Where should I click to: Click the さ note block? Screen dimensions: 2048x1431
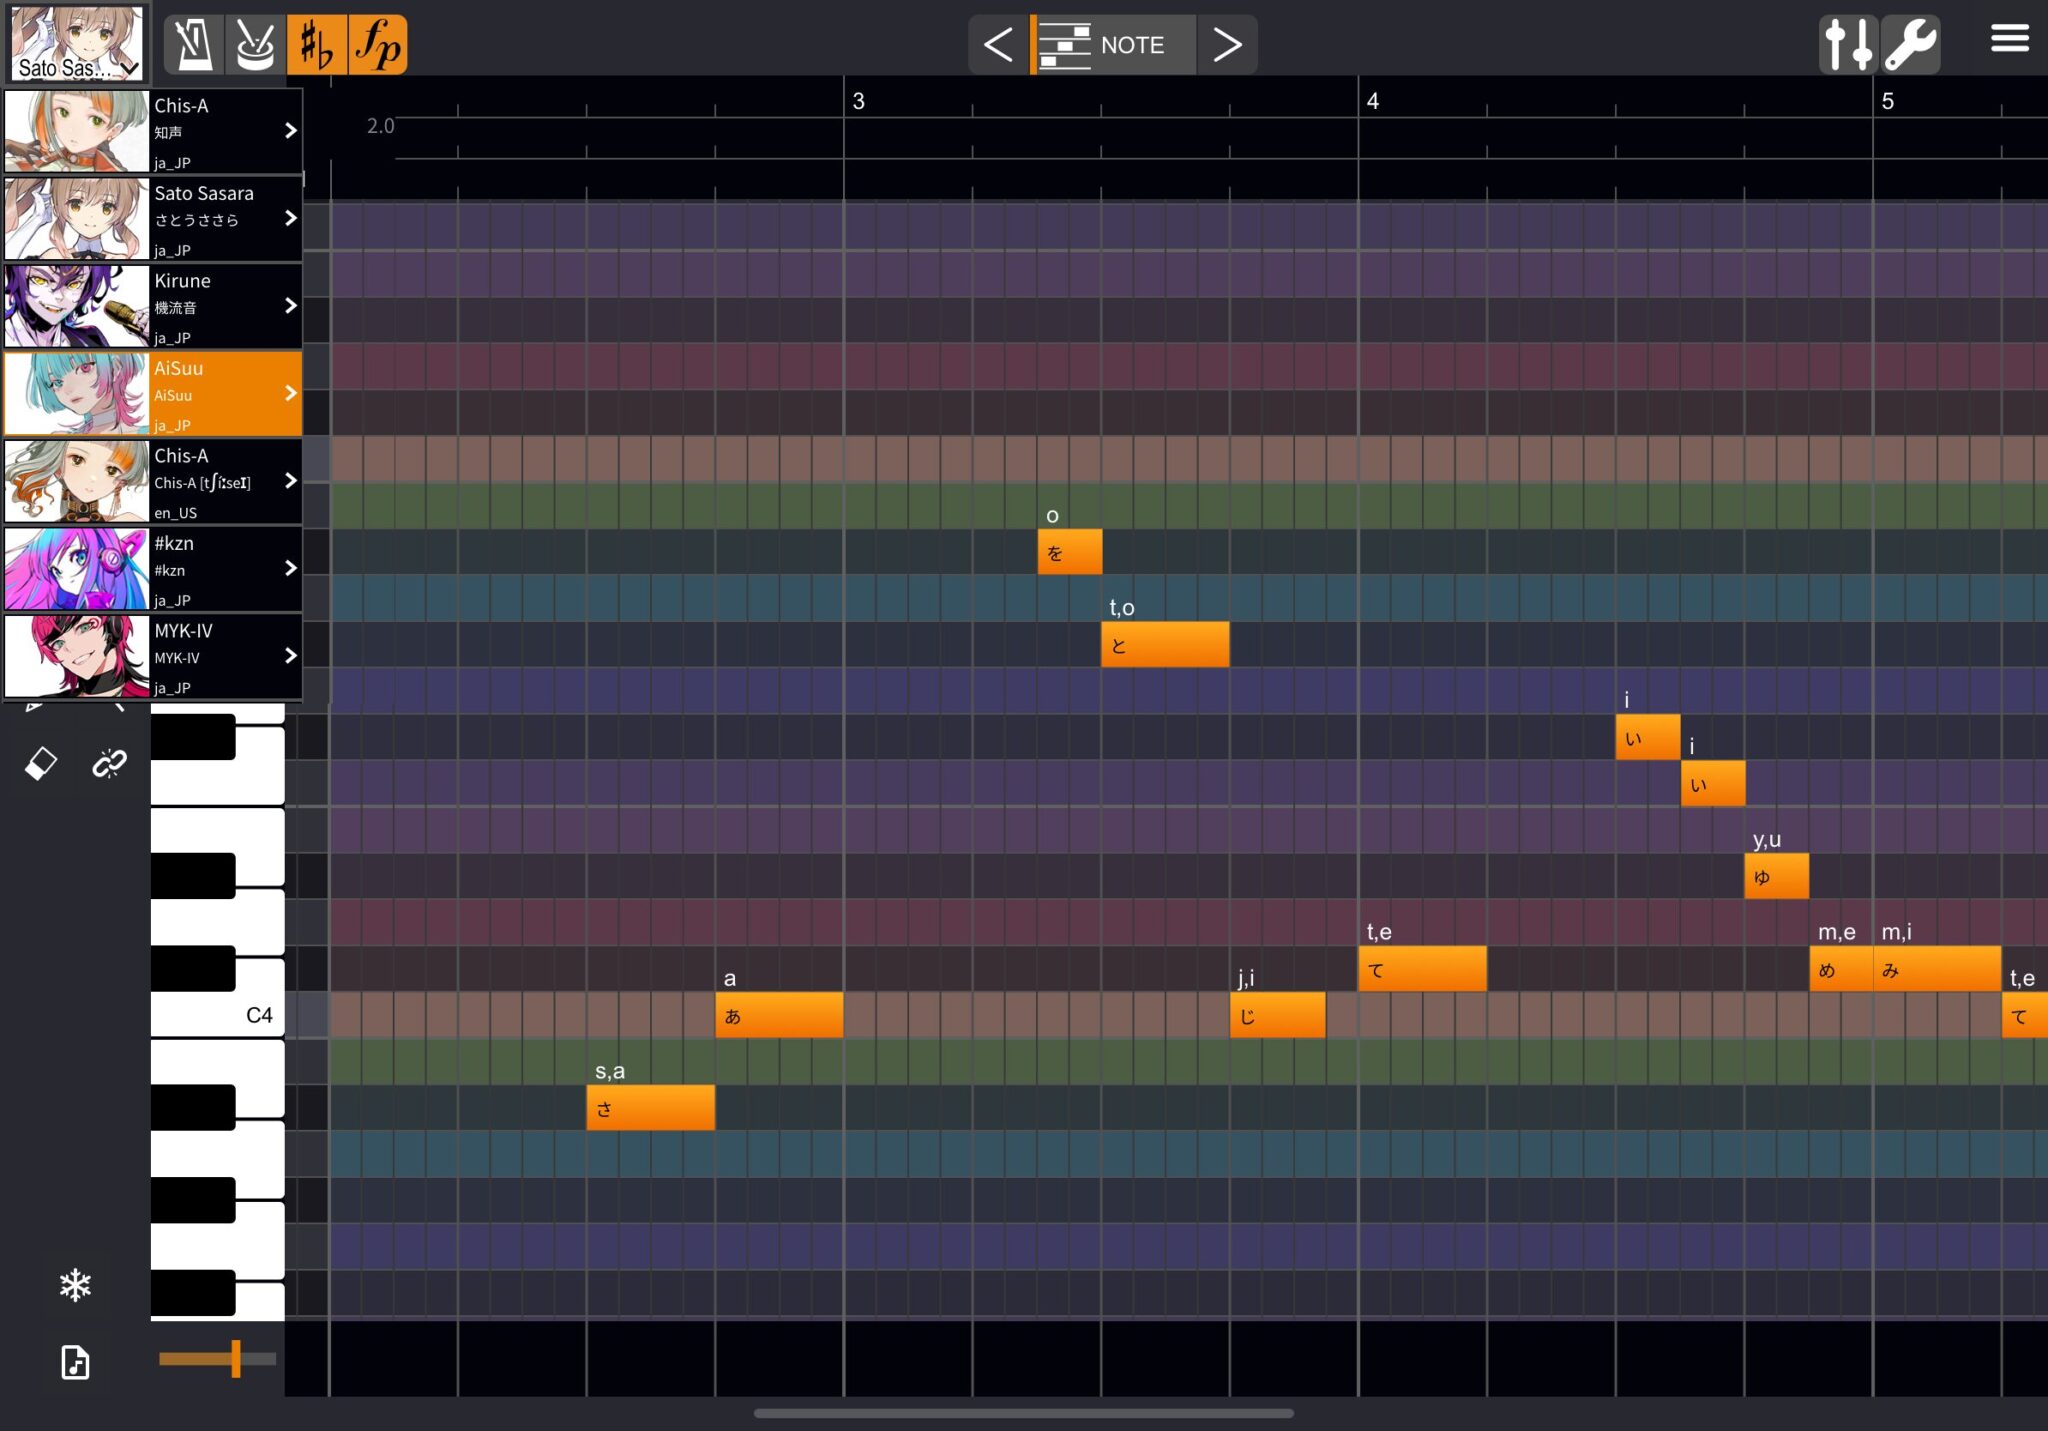click(650, 1108)
